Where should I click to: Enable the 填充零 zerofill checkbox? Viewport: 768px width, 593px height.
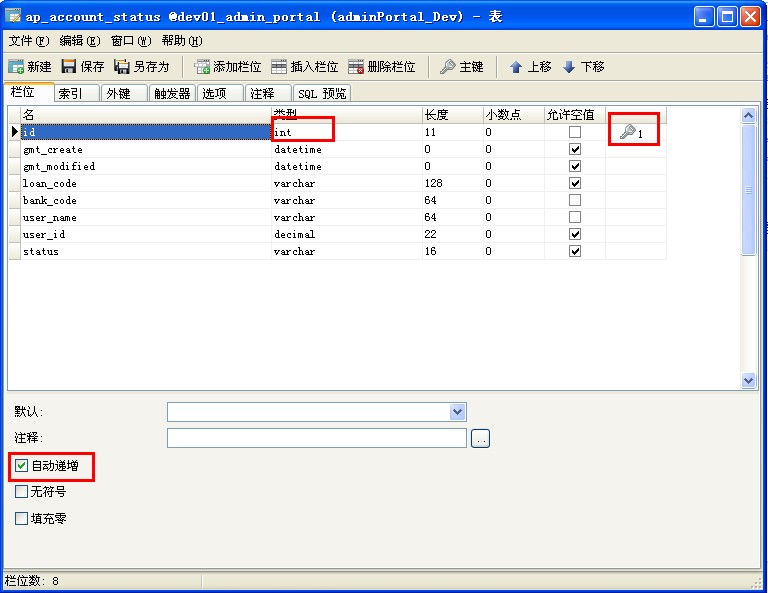click(22, 518)
